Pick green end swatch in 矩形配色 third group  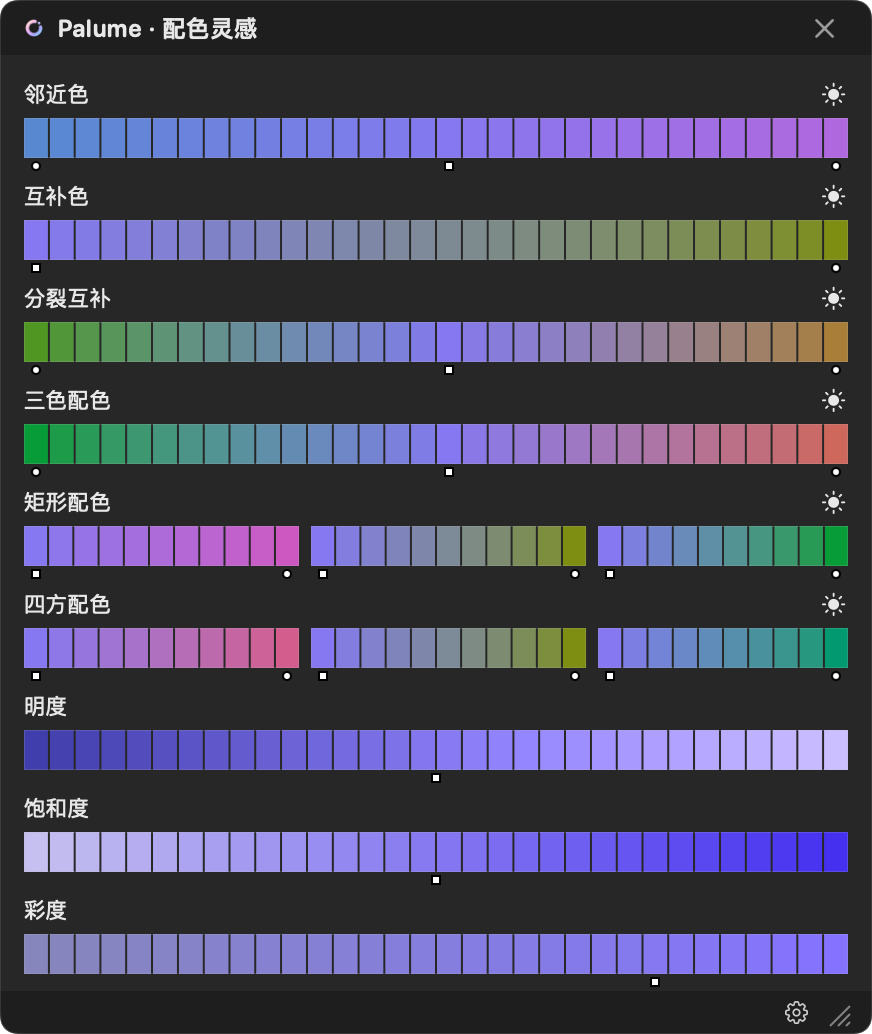(836, 546)
